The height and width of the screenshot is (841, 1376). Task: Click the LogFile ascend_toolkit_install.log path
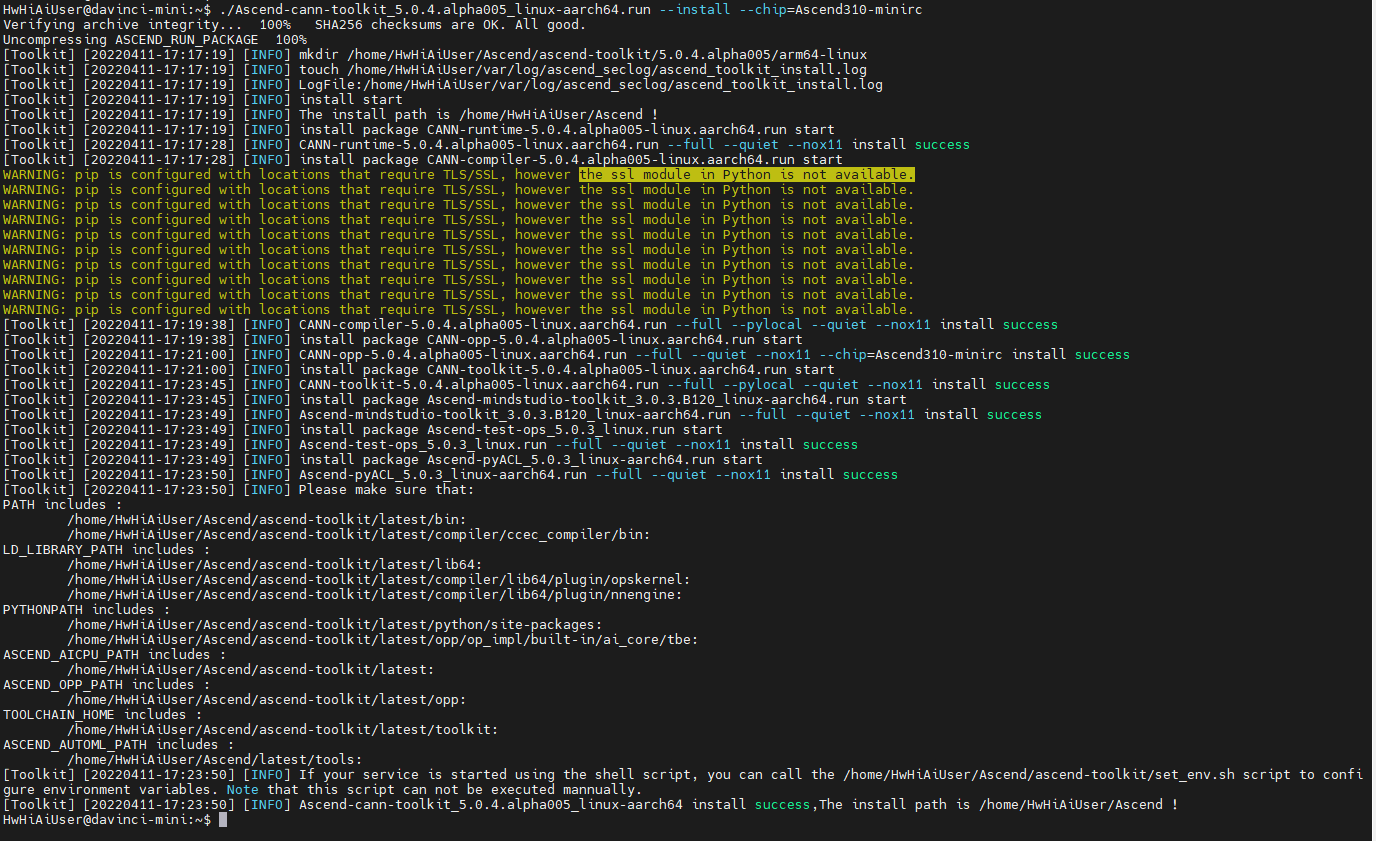pos(590,84)
